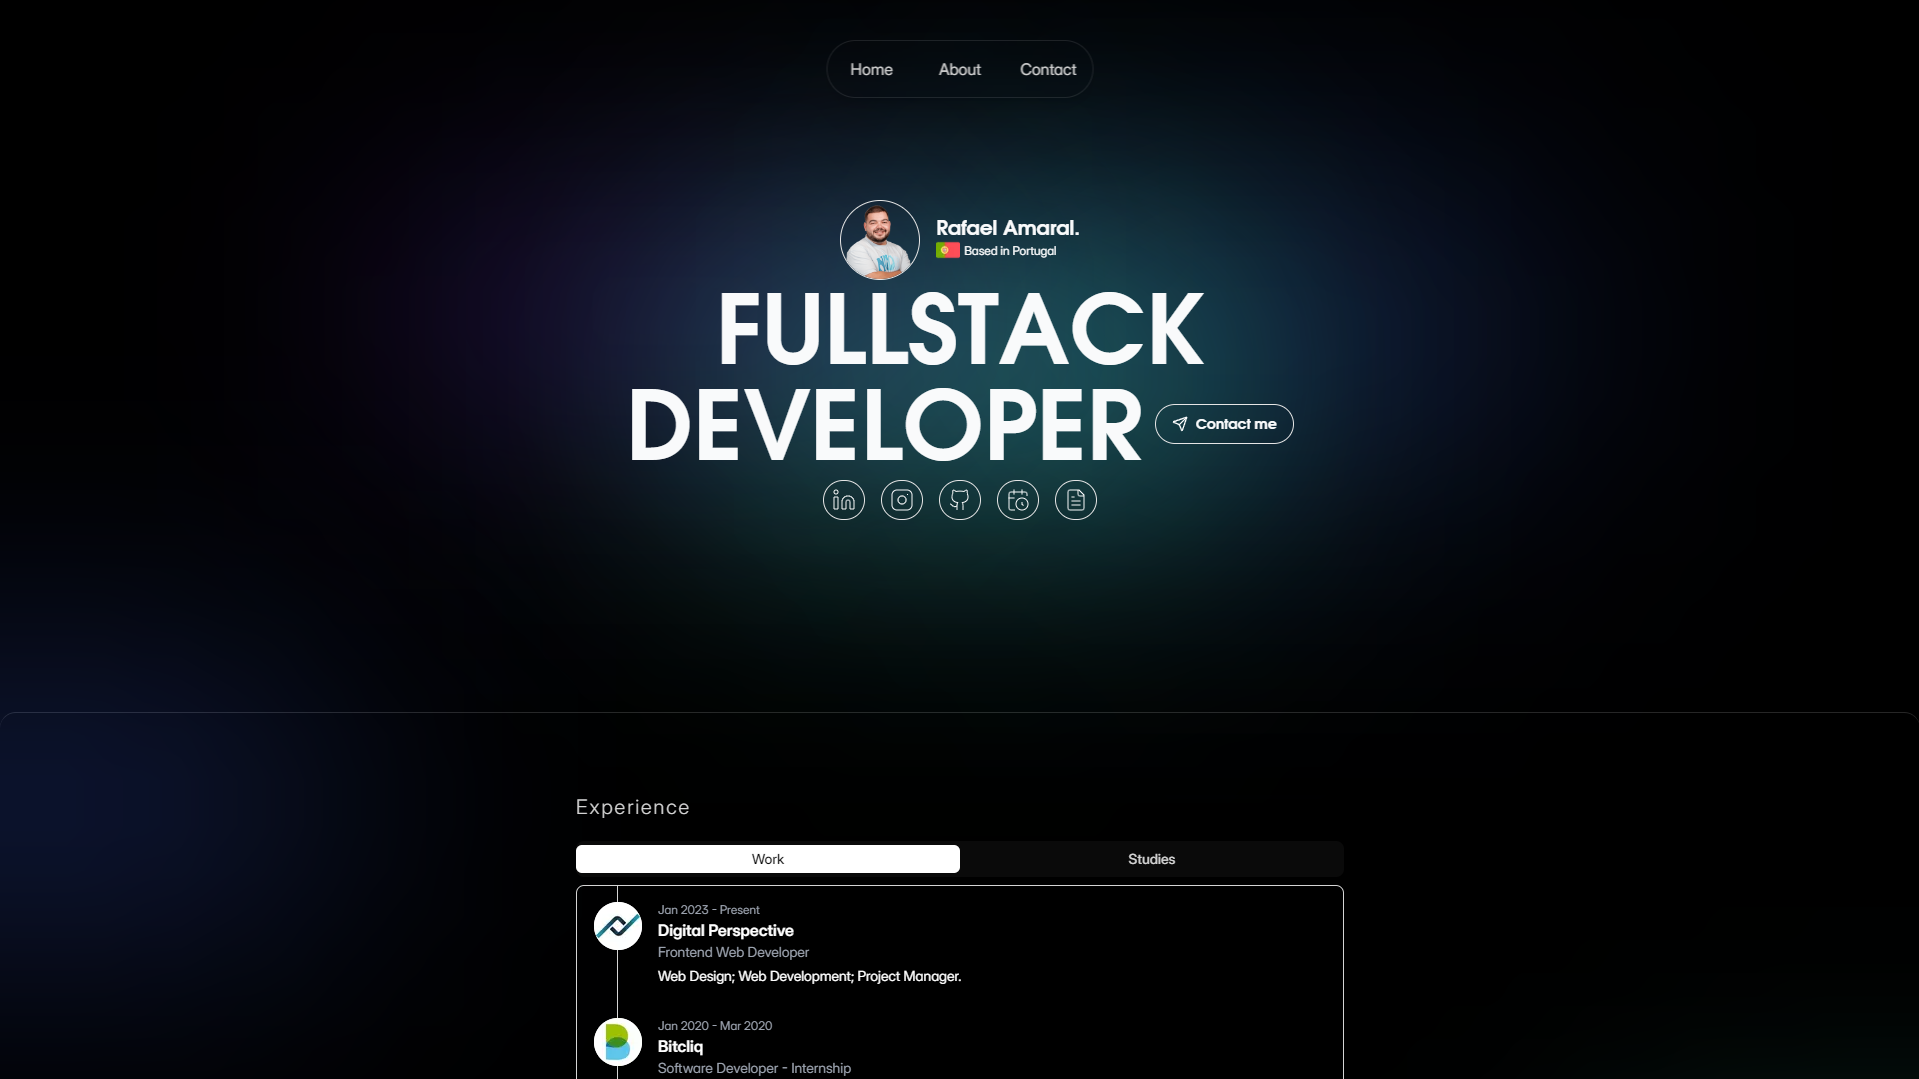Screen dimensions: 1919x1079
Task: Open the LinkedIn profile icon
Action: pos(843,500)
